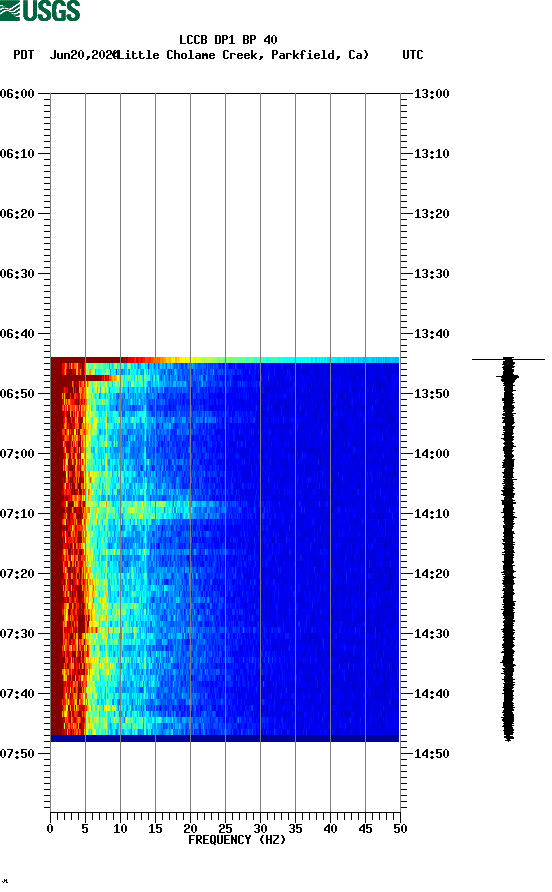Click the seismogram waveform trace
This screenshot has height=892, width=552.
(x=508, y=549)
